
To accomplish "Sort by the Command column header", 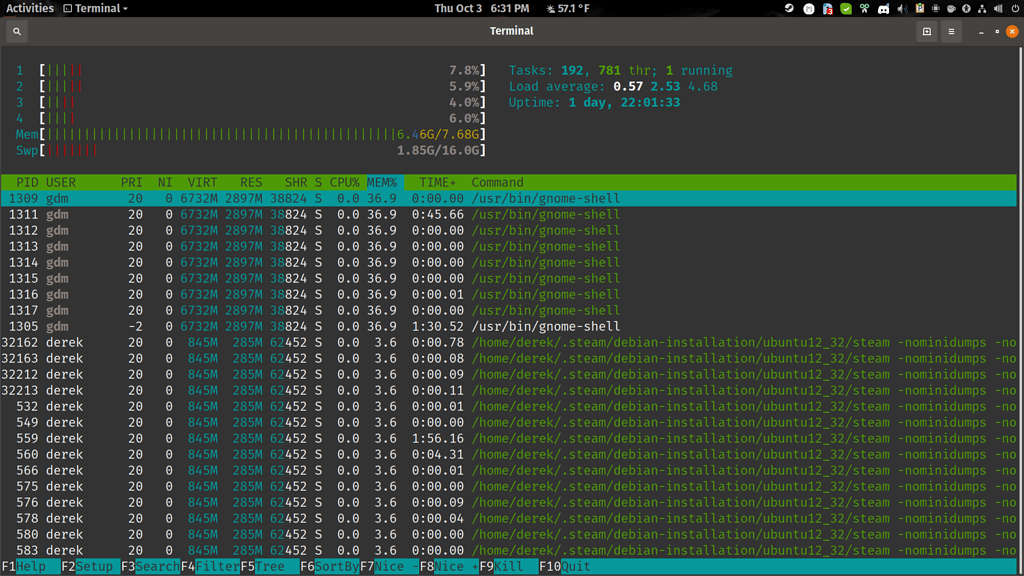I will [x=498, y=182].
